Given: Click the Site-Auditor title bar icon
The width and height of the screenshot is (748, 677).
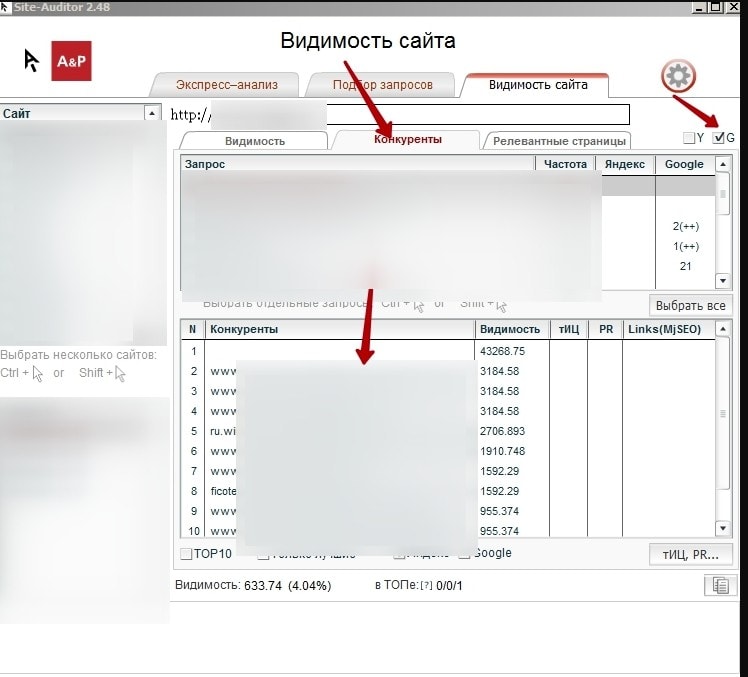Looking at the screenshot, I should point(5,7).
